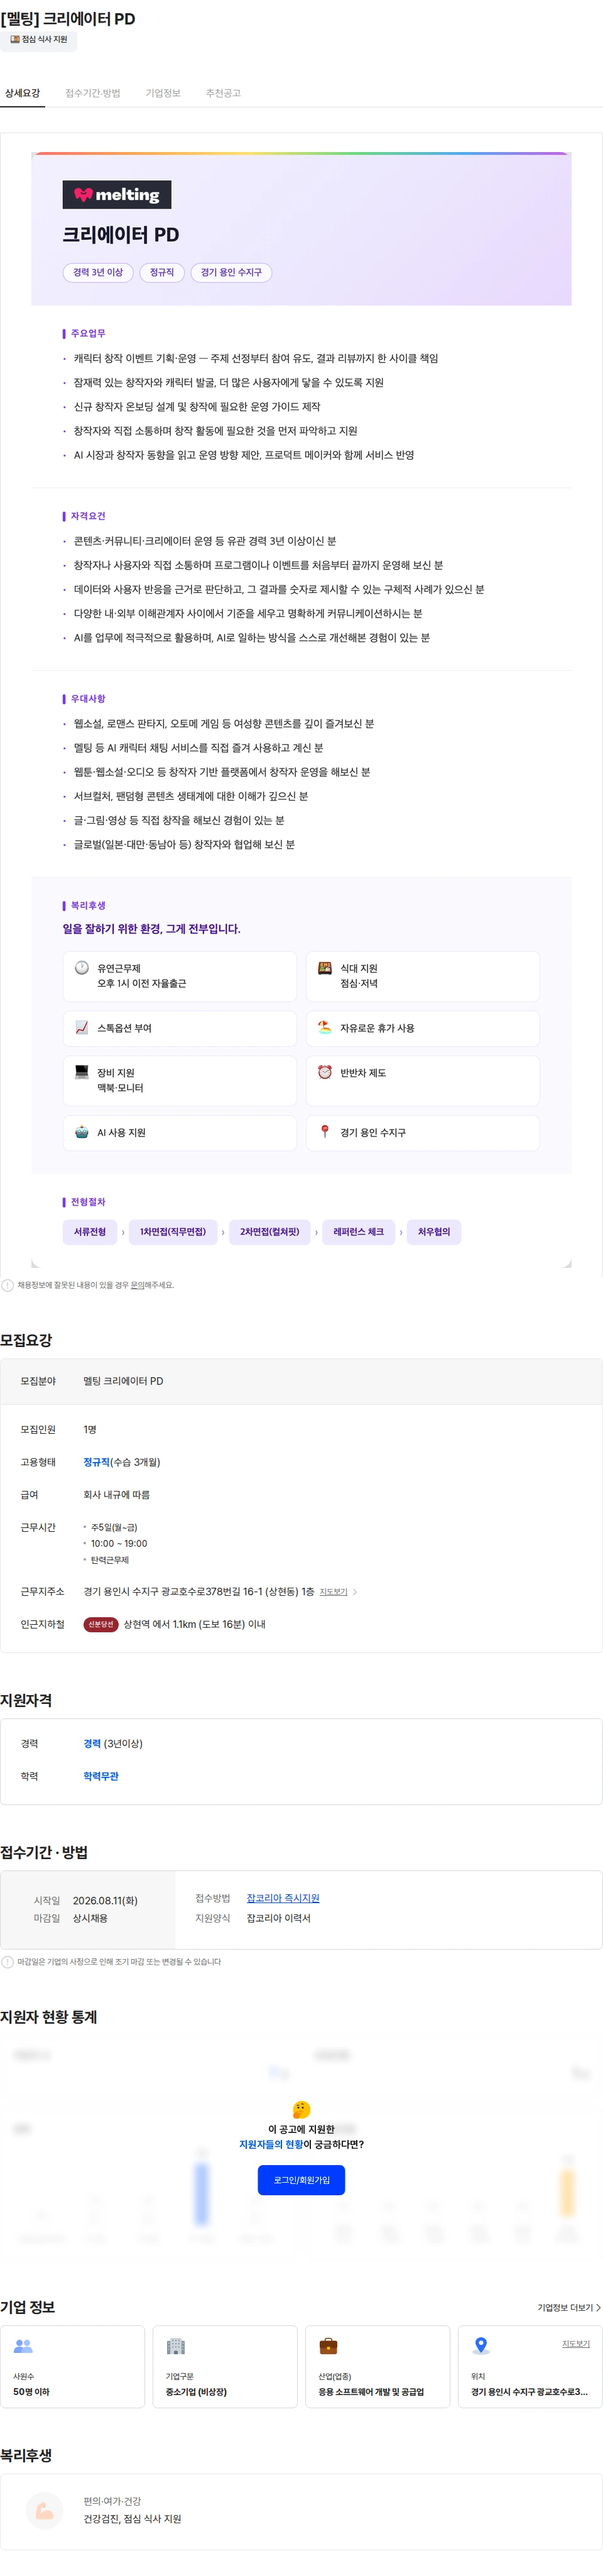Viewport: 603px width, 2576px height.
Task: Click the beach icon for 자유로운 휴가 사용
Action: [325, 1027]
